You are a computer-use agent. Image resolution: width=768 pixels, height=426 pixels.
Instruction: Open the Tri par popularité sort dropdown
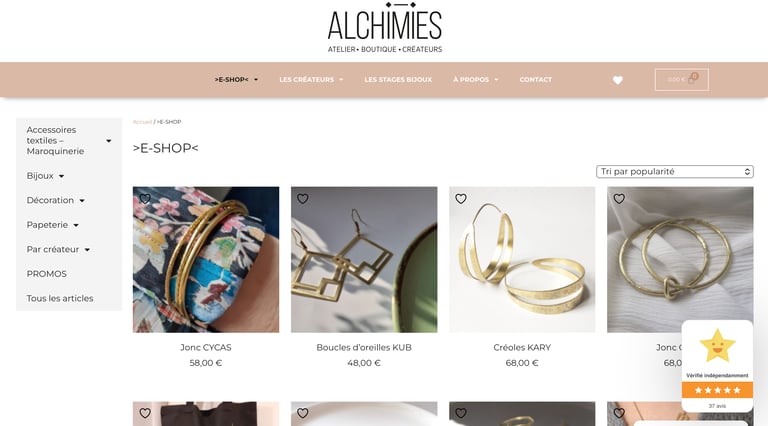pyautogui.click(x=674, y=172)
